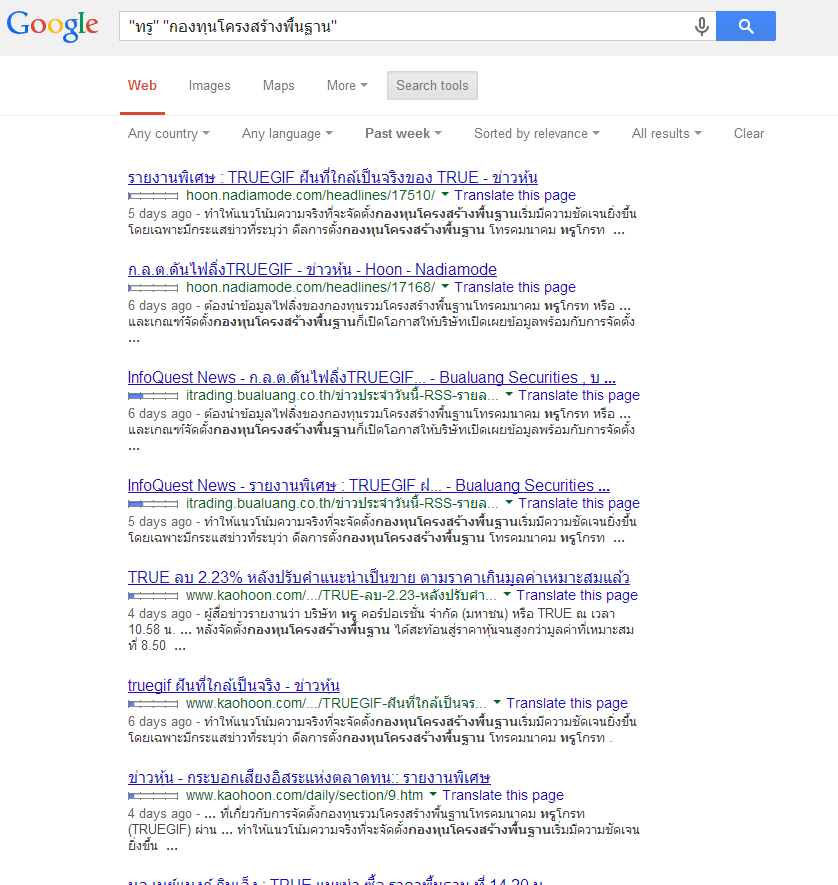Click rank bar beside hoon.nadiamode.com/headlines/17168
This screenshot has height=885, width=838.
(x=153, y=288)
